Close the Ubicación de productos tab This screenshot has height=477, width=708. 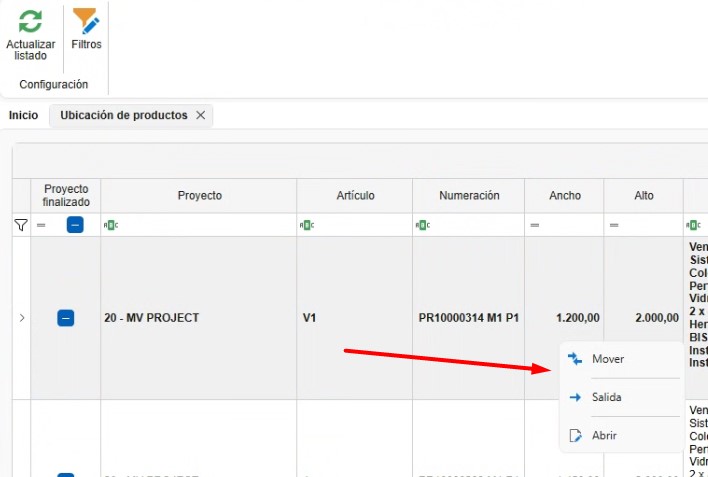(201, 116)
